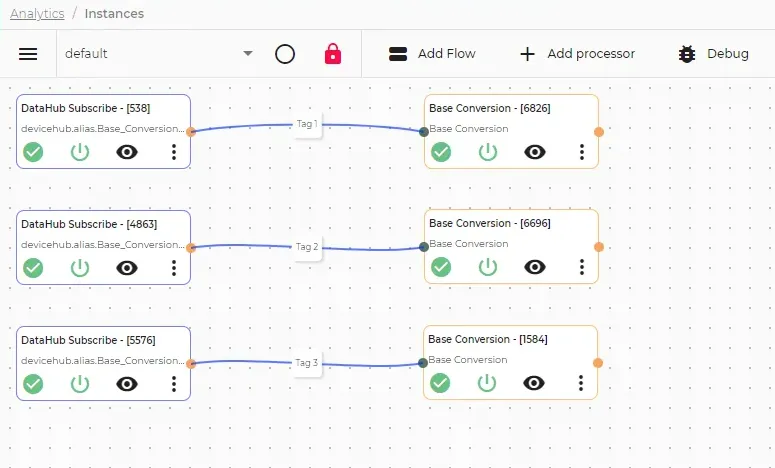The image size is (775, 468).
Task: Click output port of Base Conversion [6826]
Action: 599,131
